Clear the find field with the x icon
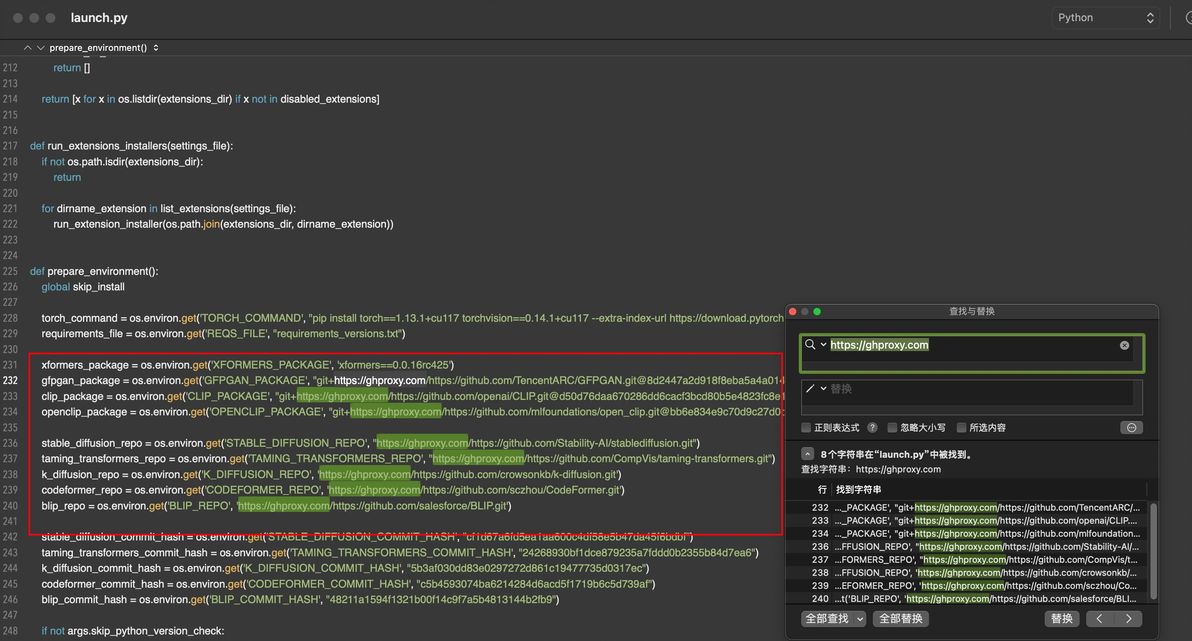The width and height of the screenshot is (1192, 641). 1124,345
